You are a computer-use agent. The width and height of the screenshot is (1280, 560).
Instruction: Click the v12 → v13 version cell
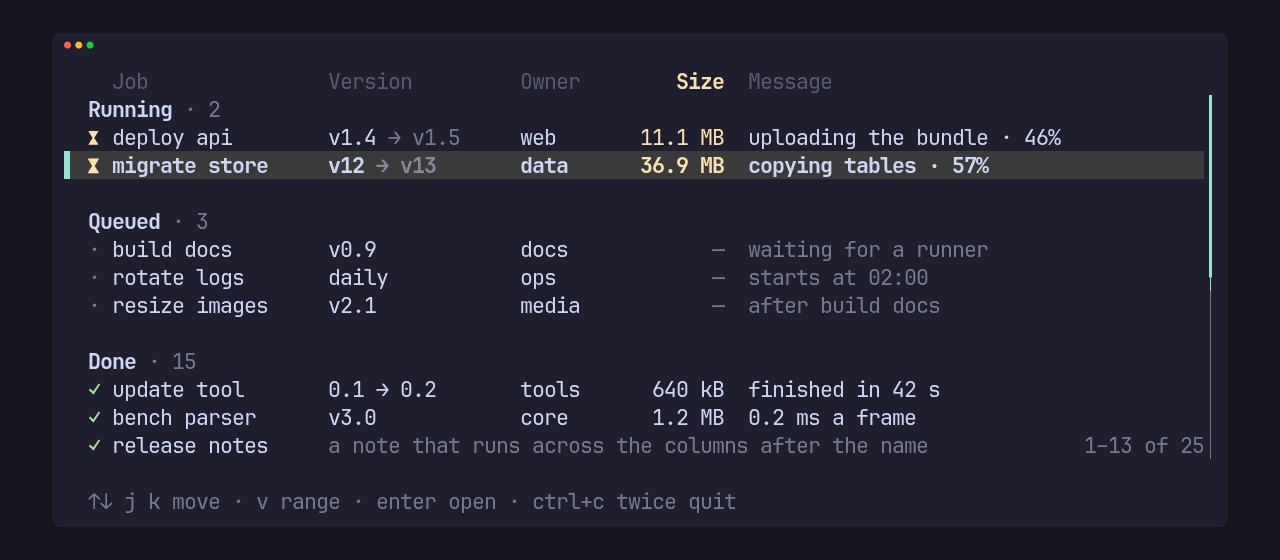pos(382,166)
